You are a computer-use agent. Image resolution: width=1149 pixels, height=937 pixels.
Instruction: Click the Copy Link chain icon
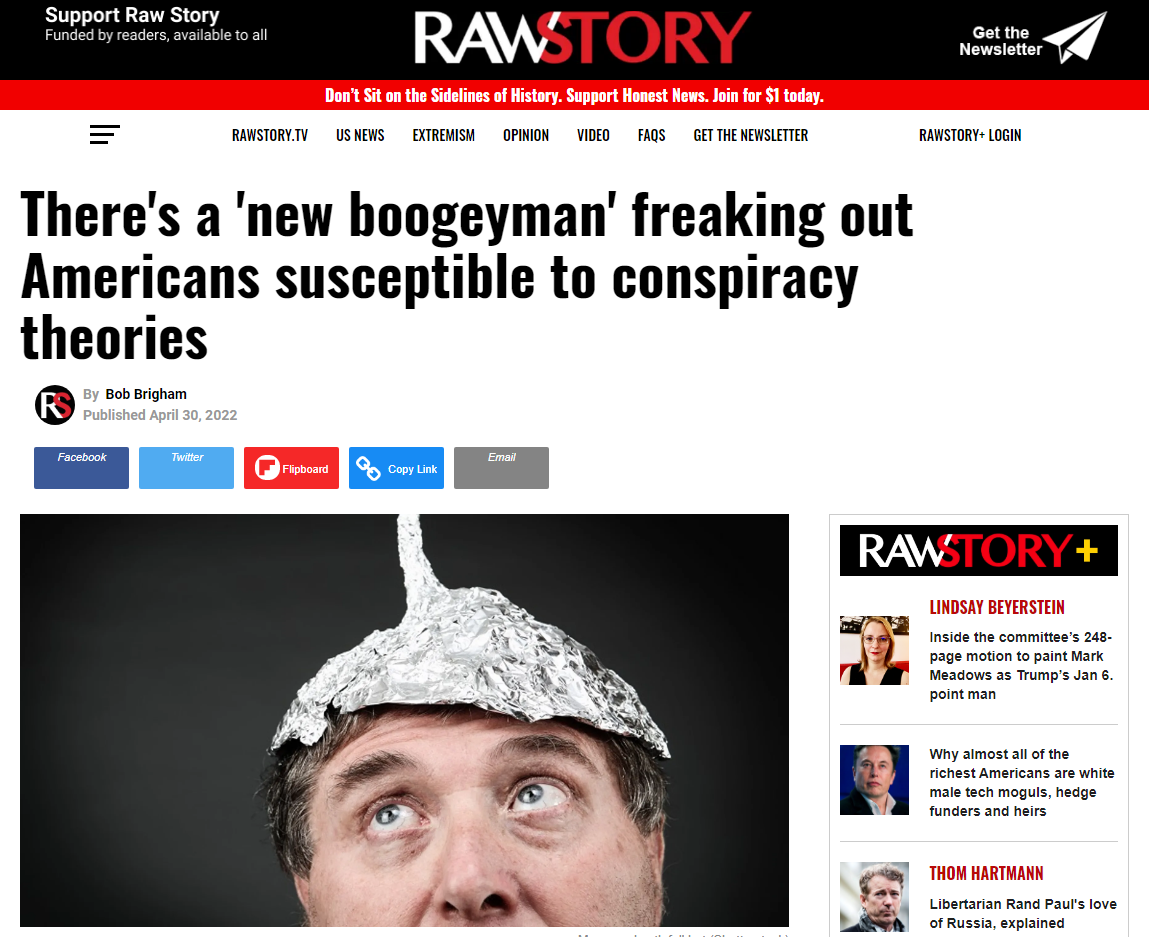pyautogui.click(x=368, y=468)
